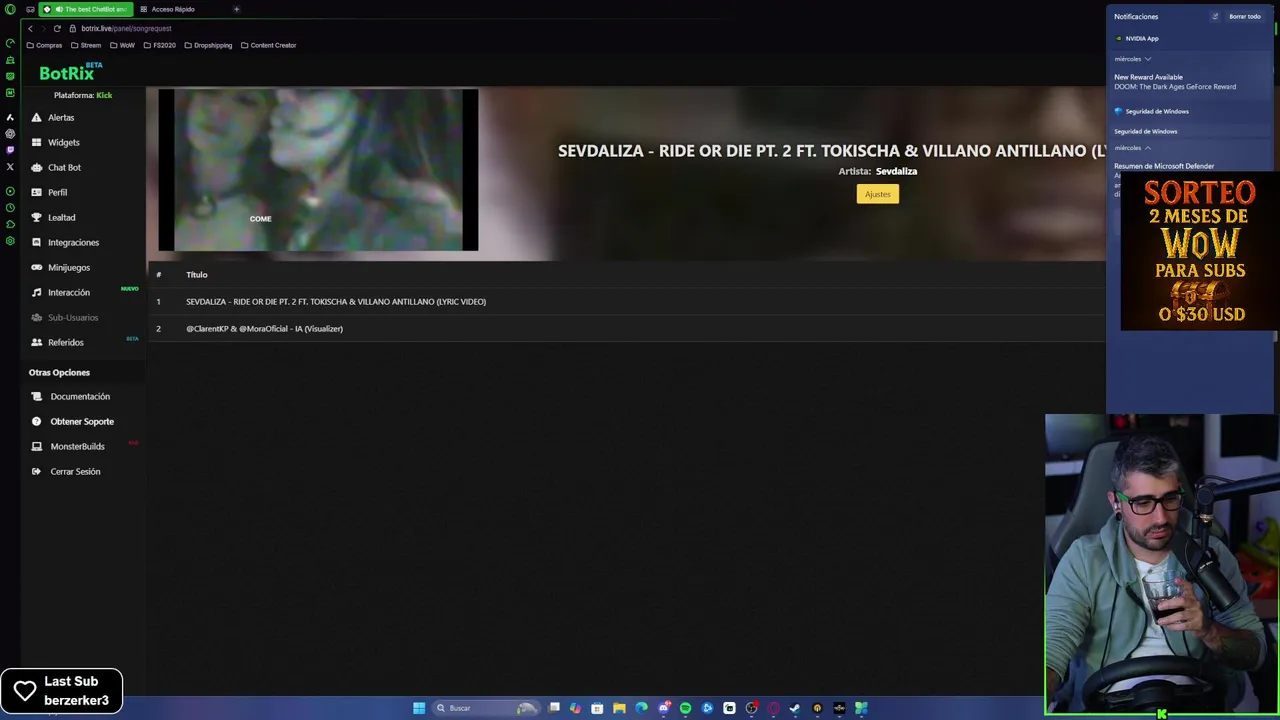Screen dimensions: 1280x720
Task: Open MonsterBuilds laptop icon
Action: click(x=37, y=446)
